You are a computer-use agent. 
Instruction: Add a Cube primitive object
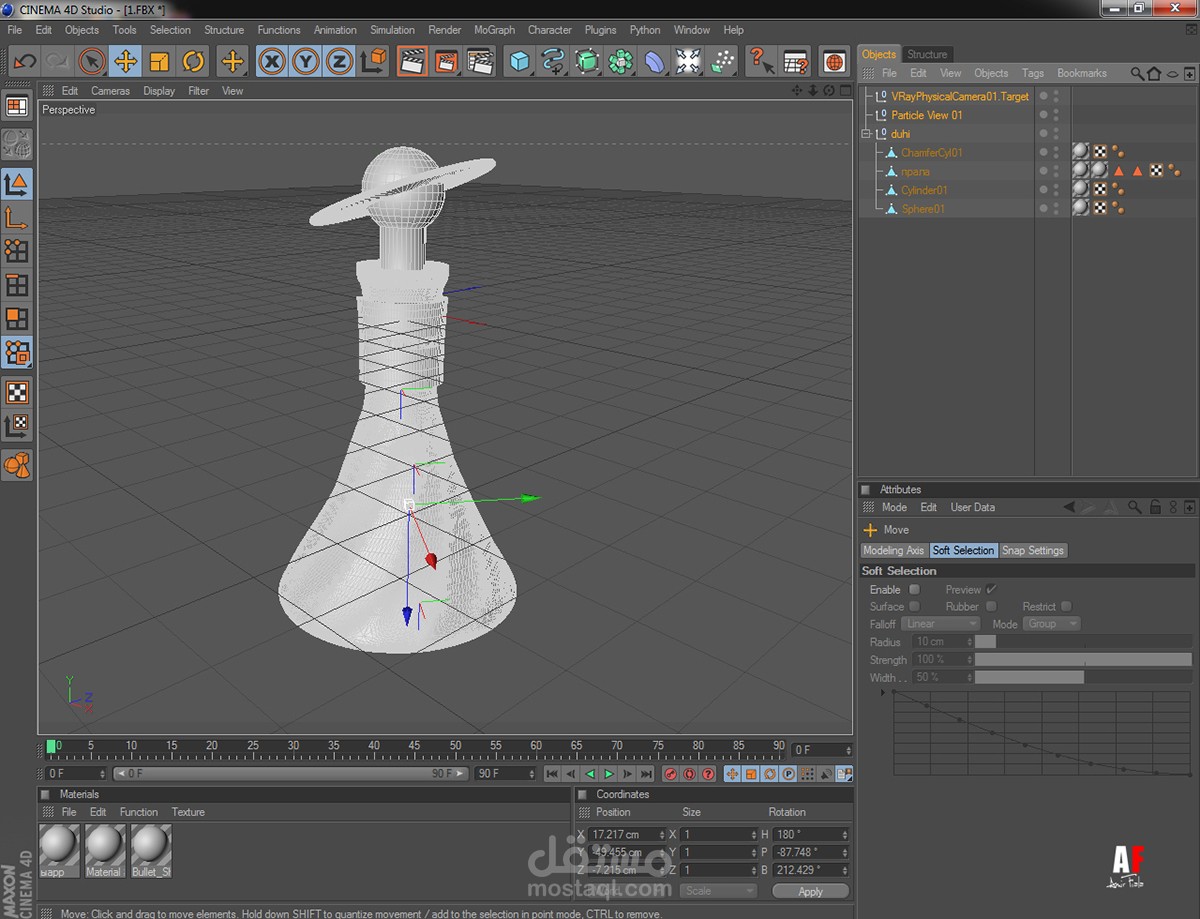click(519, 62)
